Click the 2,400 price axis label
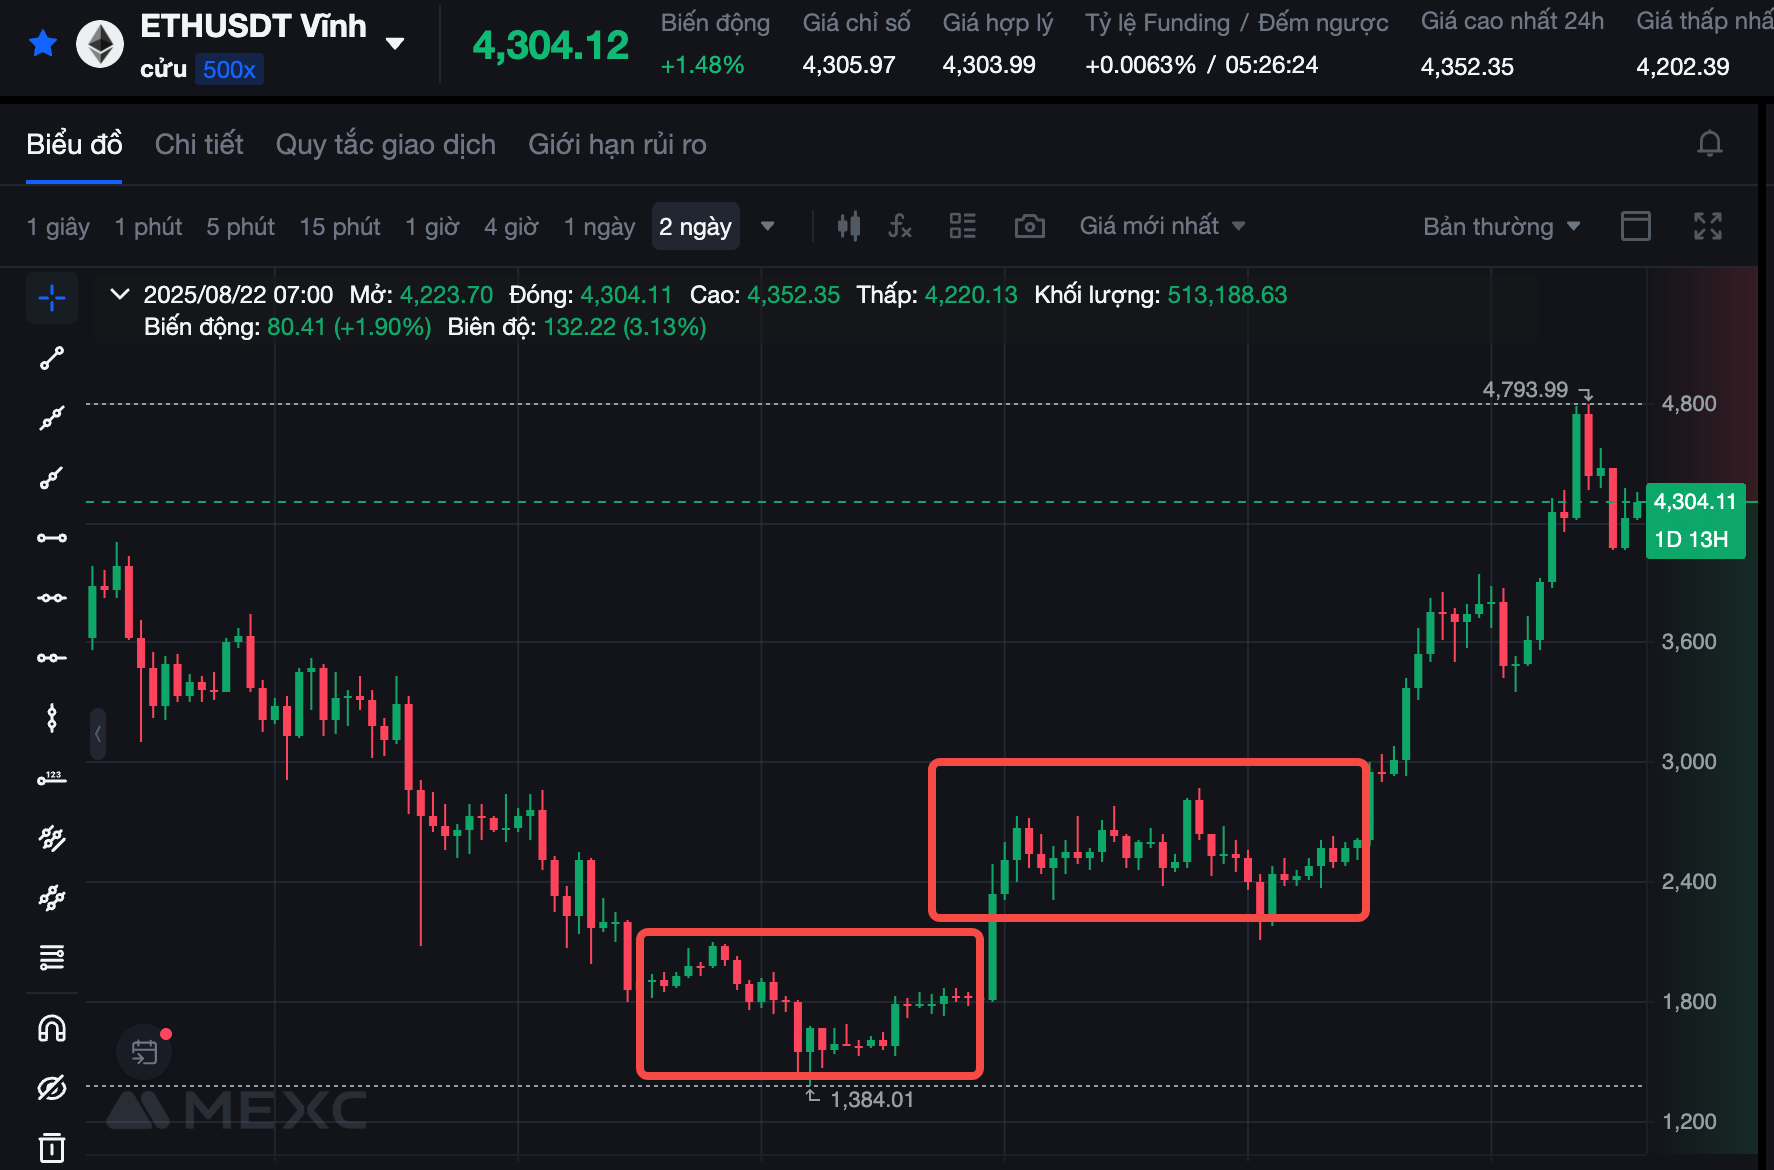Image resolution: width=1774 pixels, height=1170 pixels. tap(1689, 882)
